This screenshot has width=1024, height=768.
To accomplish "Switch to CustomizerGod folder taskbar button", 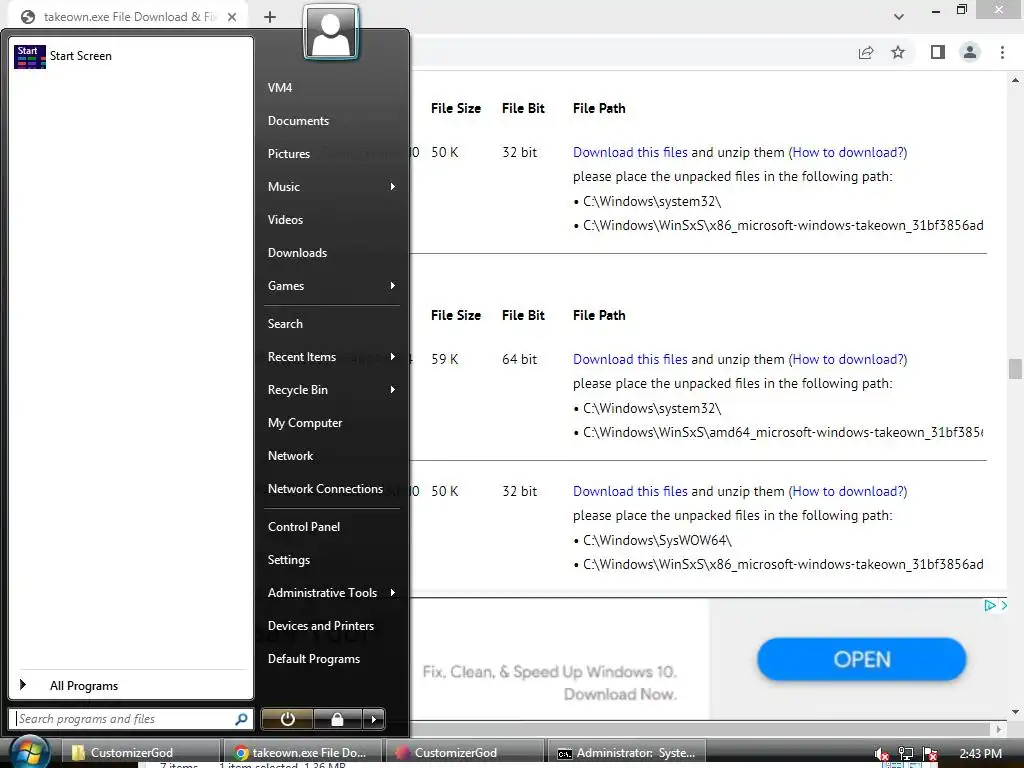I will click(142, 752).
